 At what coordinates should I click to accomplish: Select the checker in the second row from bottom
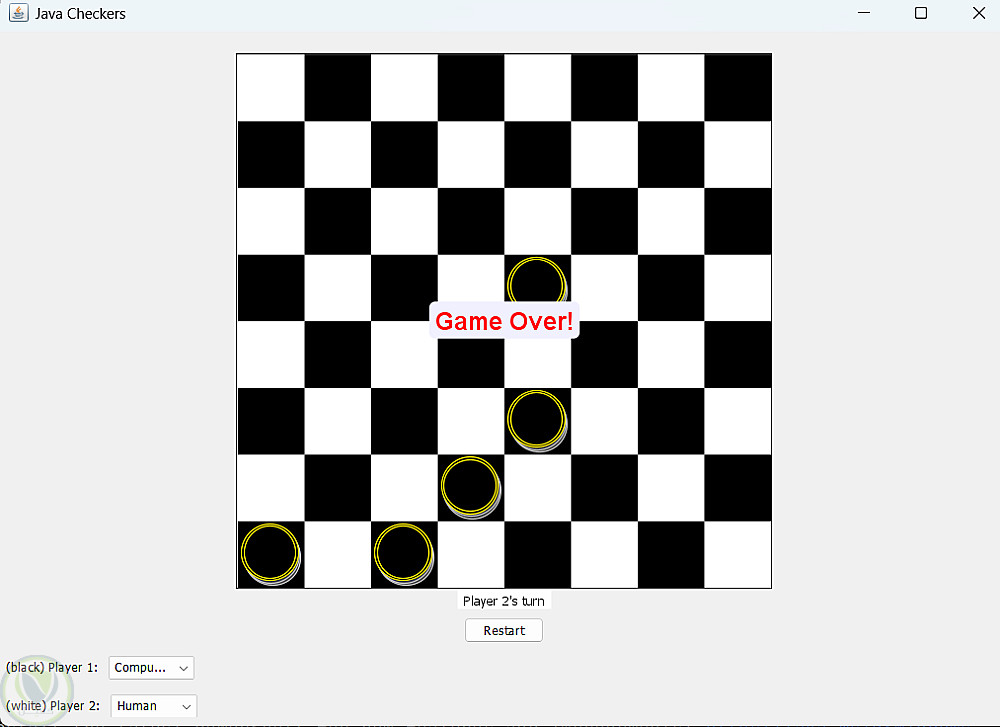pyautogui.click(x=471, y=487)
